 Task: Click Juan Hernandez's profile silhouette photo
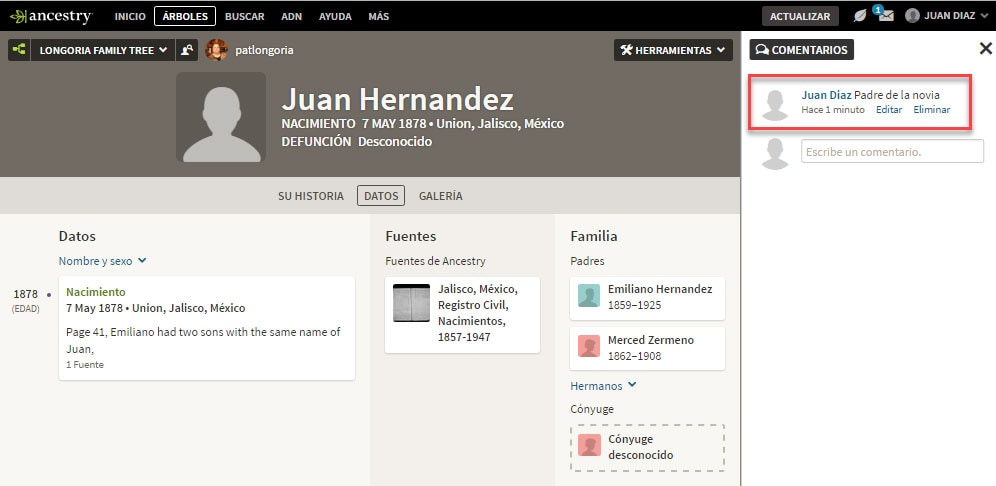(x=221, y=117)
